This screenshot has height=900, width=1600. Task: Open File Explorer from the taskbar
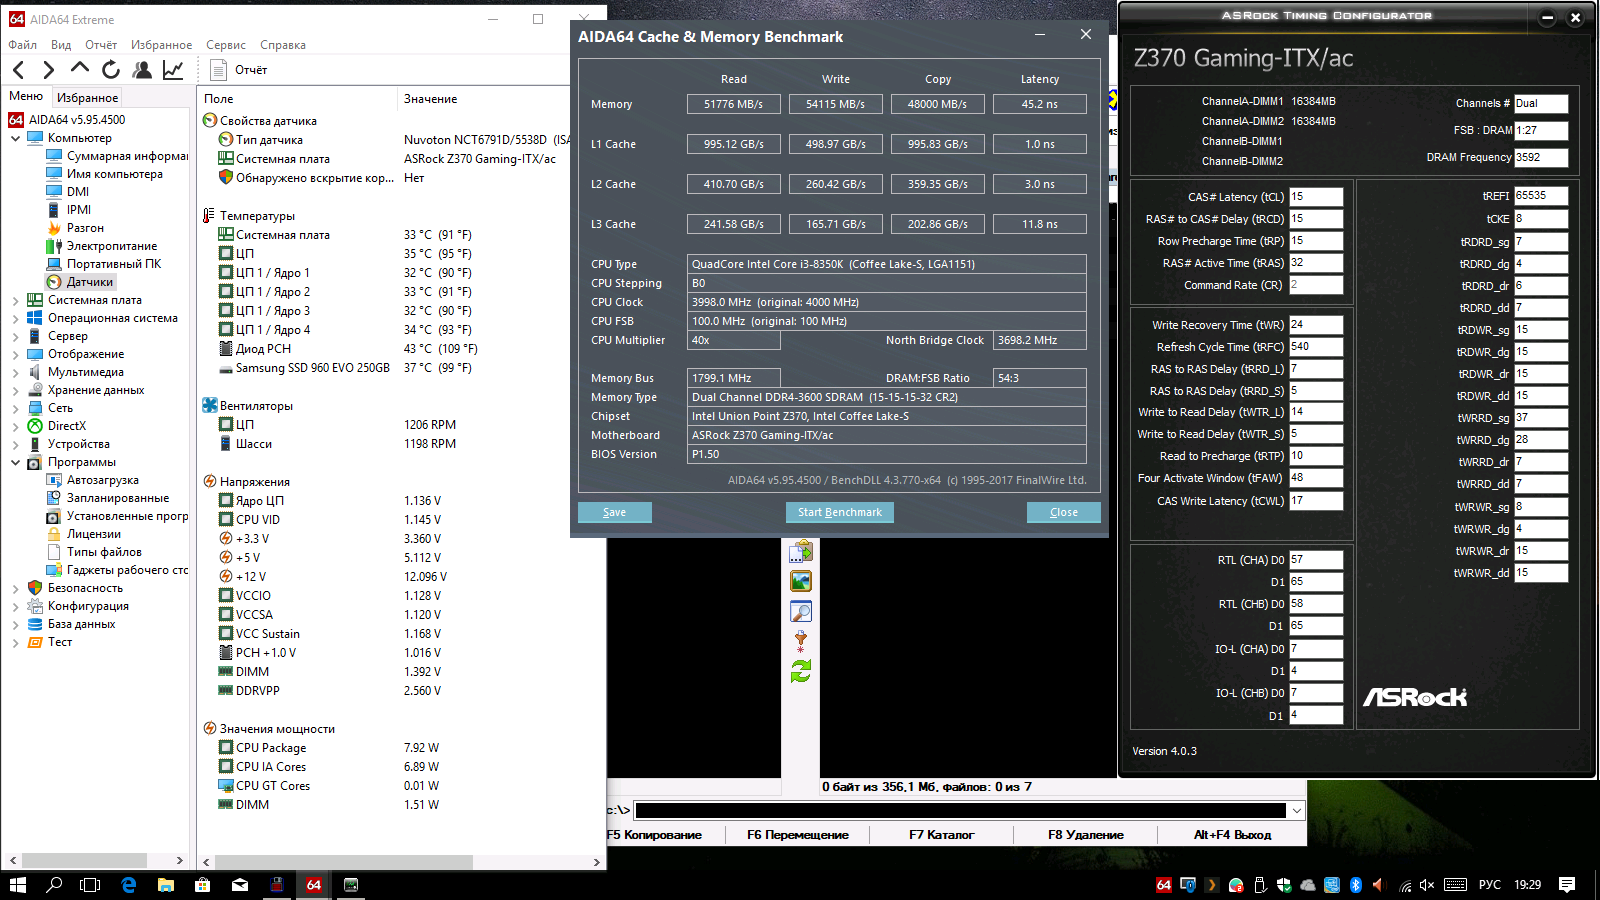[x=166, y=885]
